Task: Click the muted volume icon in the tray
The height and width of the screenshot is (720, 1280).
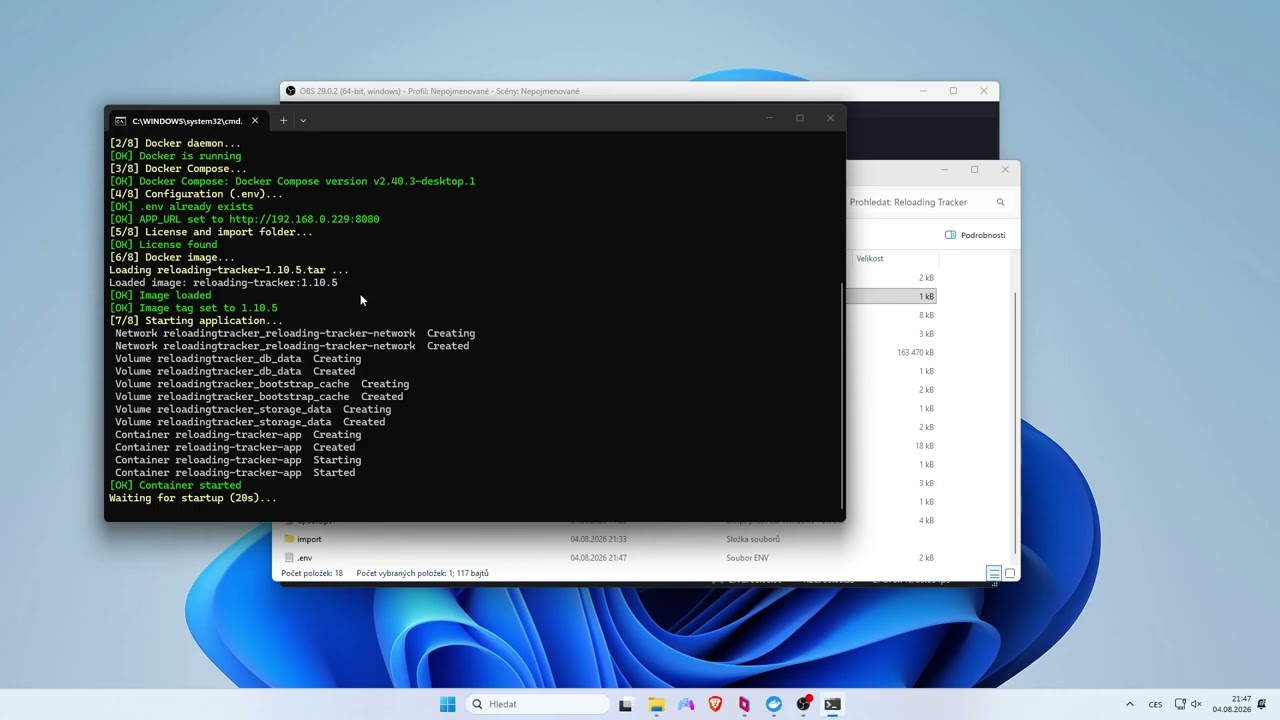Action: tap(1196, 704)
